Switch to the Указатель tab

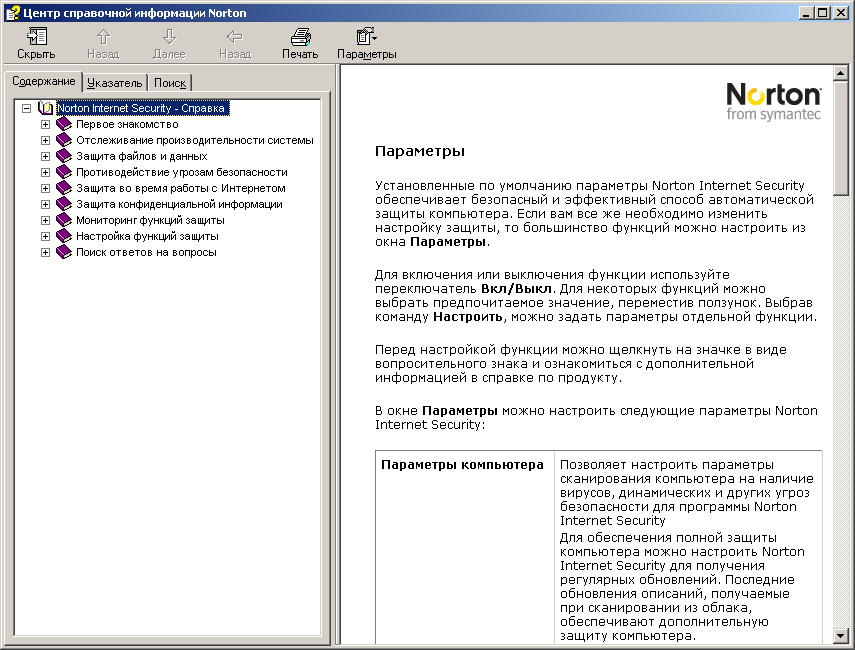115,83
